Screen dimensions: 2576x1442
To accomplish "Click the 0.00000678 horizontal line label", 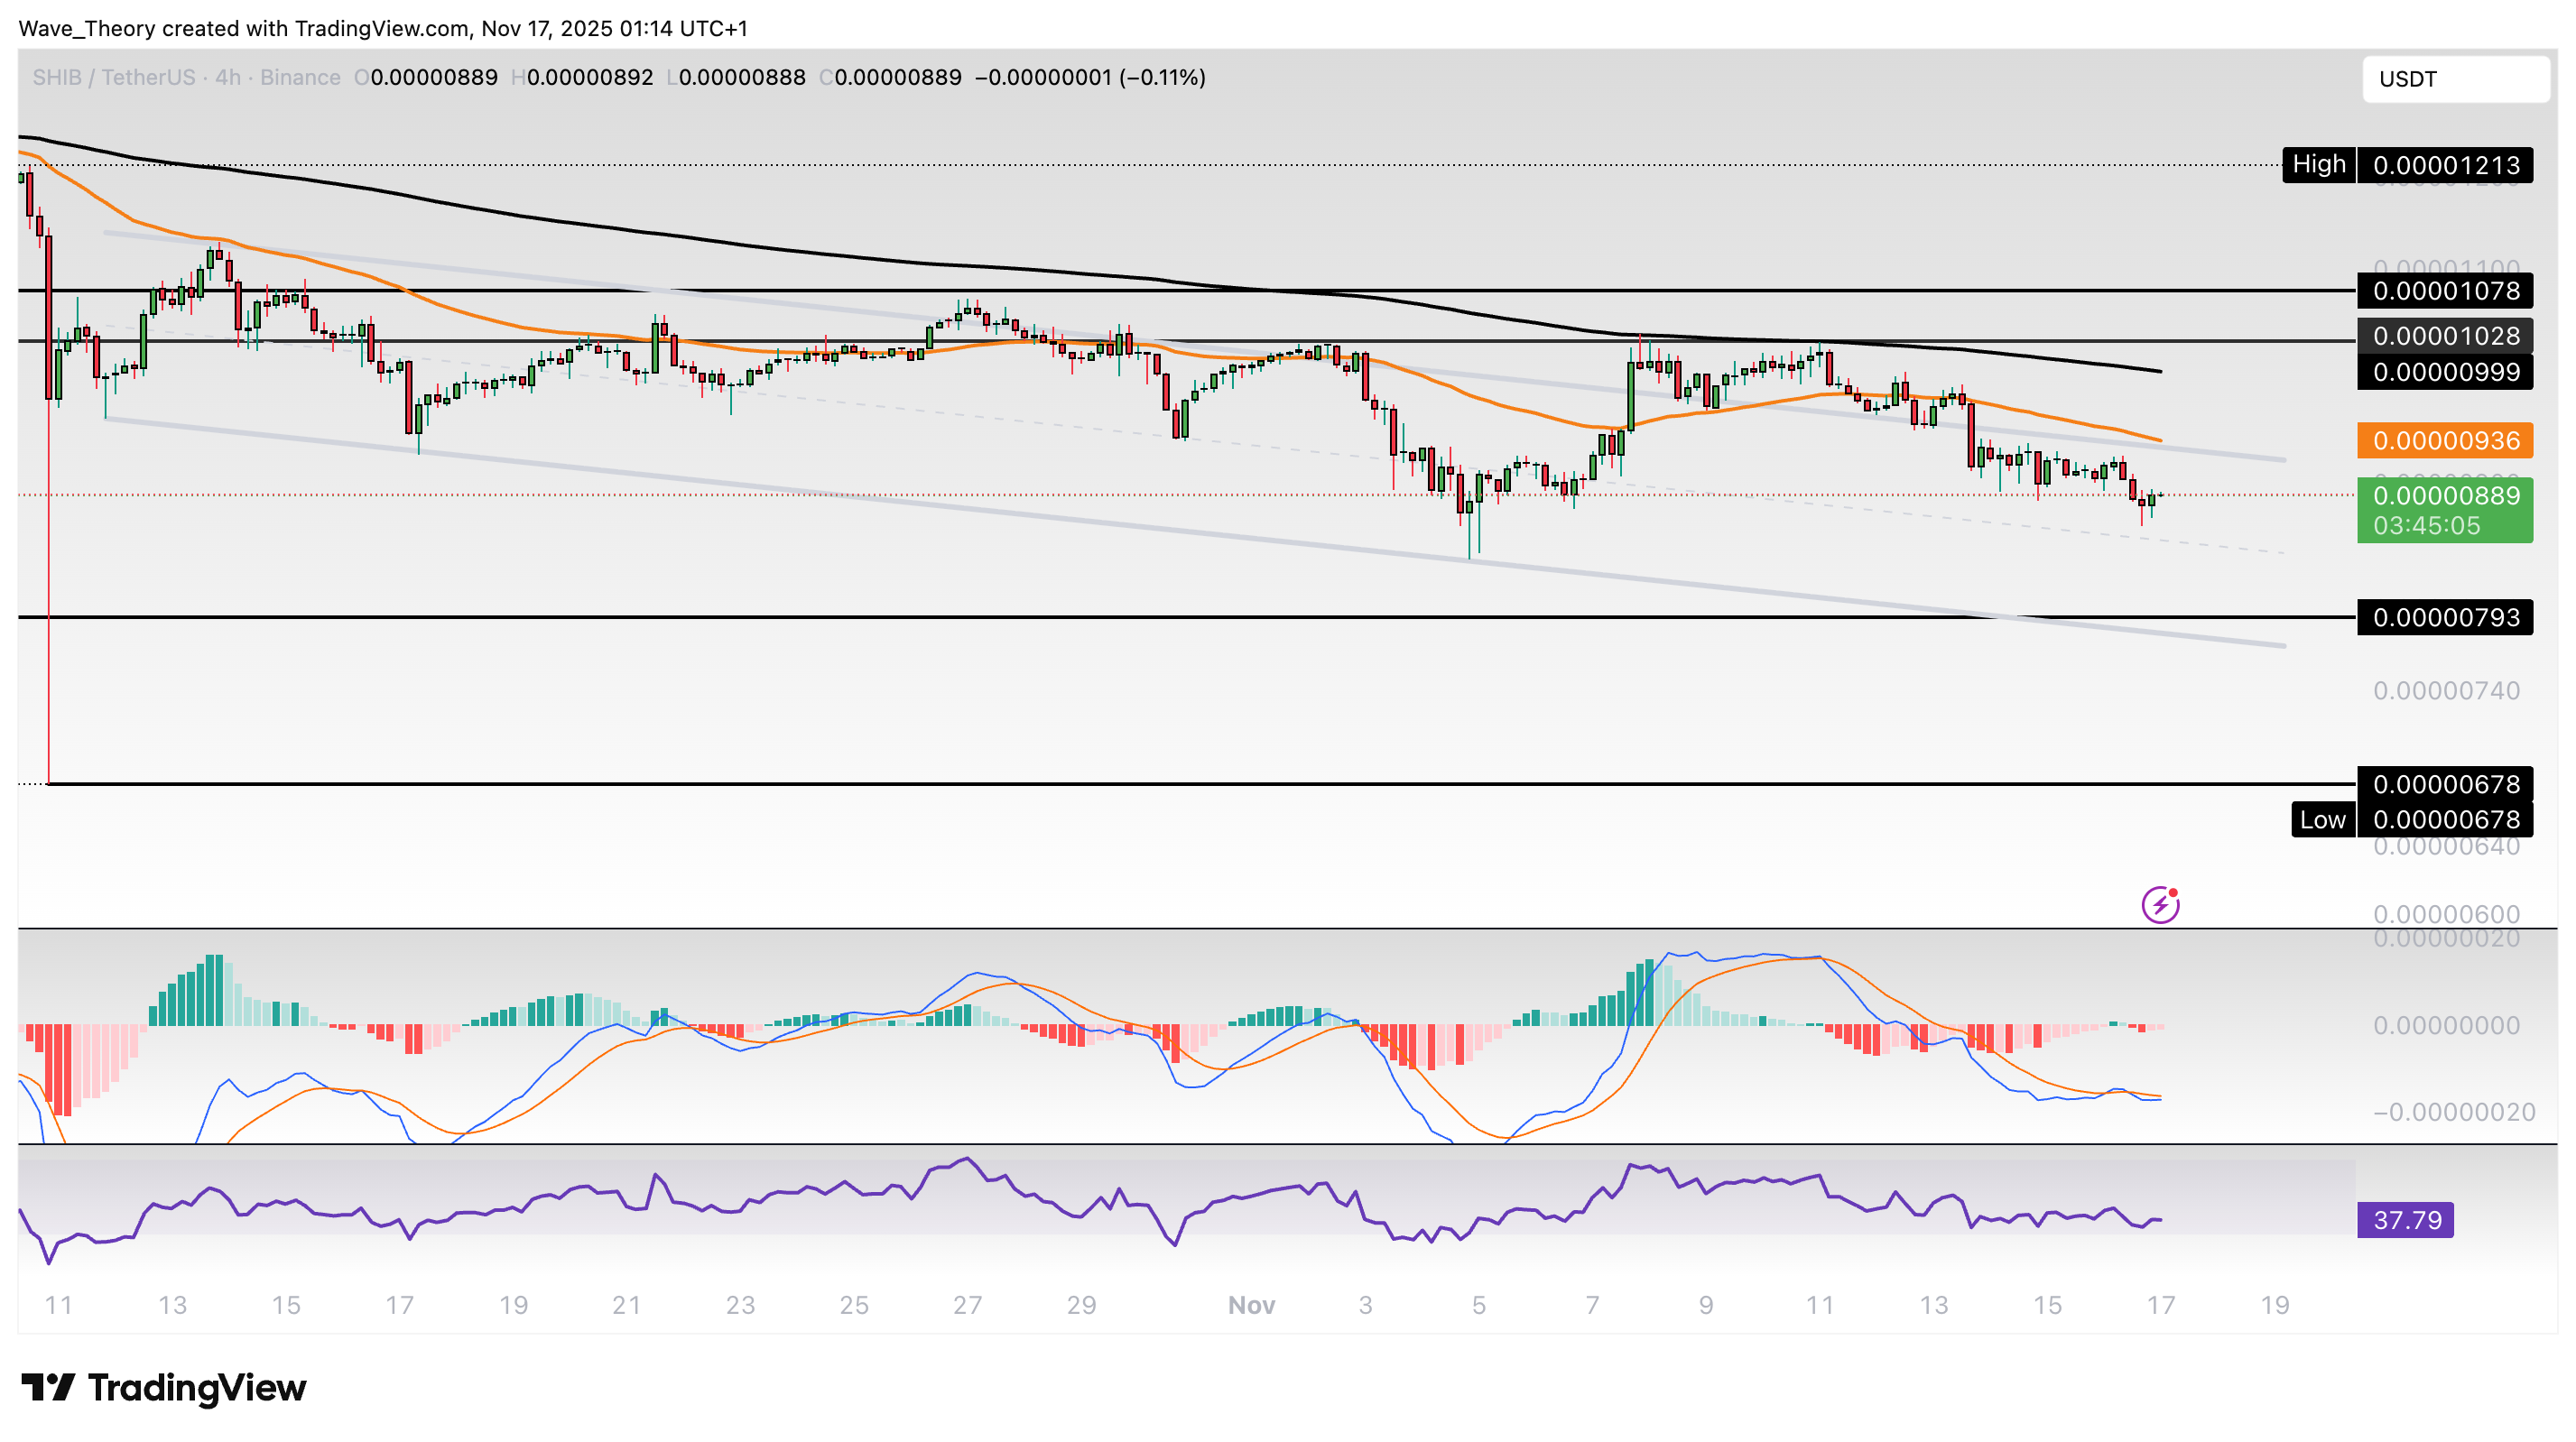I will click(2445, 784).
